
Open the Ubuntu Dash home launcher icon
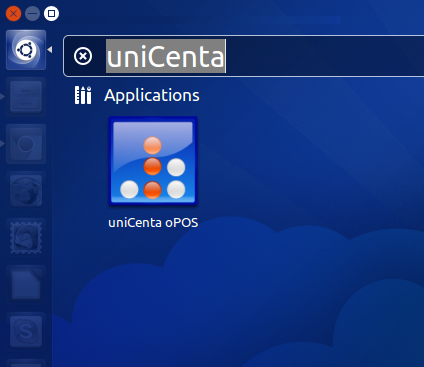(26, 50)
